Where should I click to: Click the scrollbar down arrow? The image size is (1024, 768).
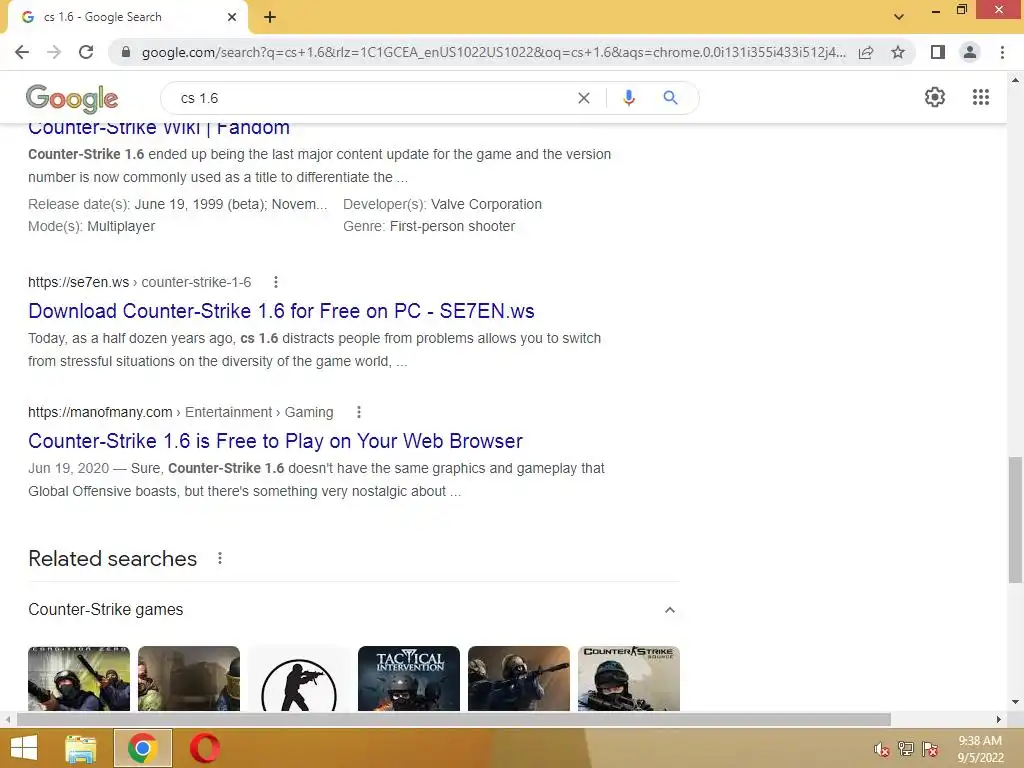click(1015, 703)
